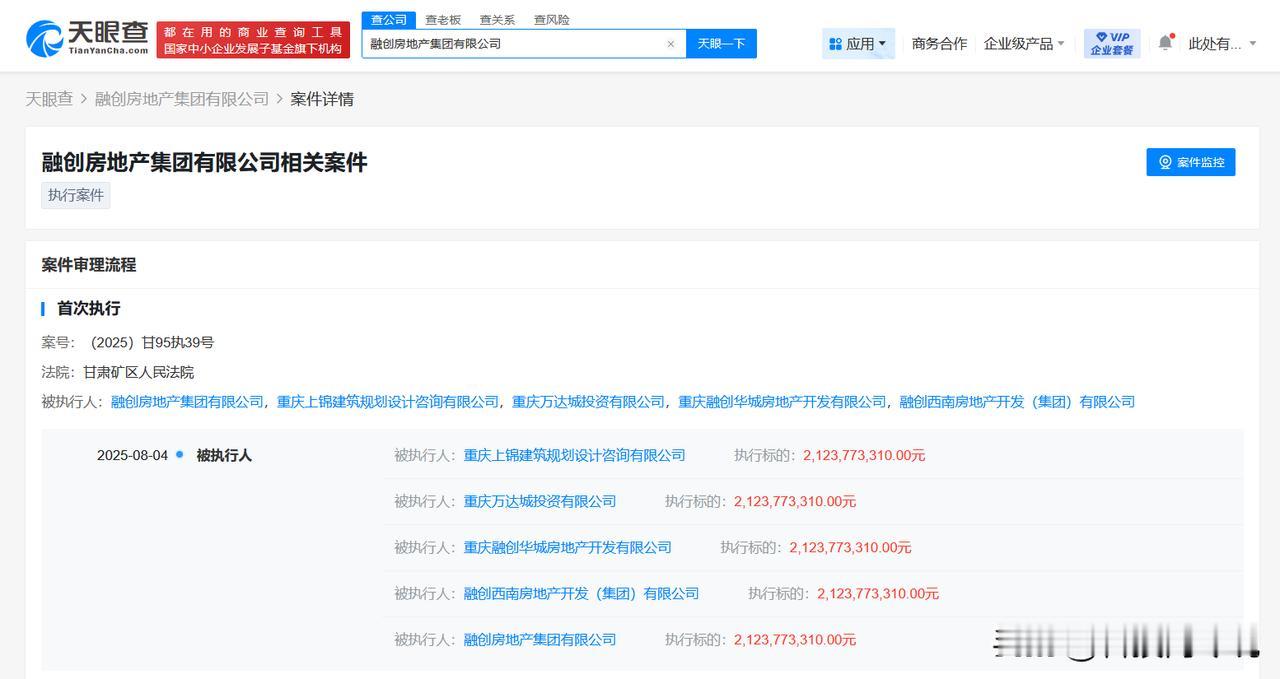This screenshot has height=679, width=1280.
Task: Open the notification bell icon
Action: pyautogui.click(x=1165, y=43)
